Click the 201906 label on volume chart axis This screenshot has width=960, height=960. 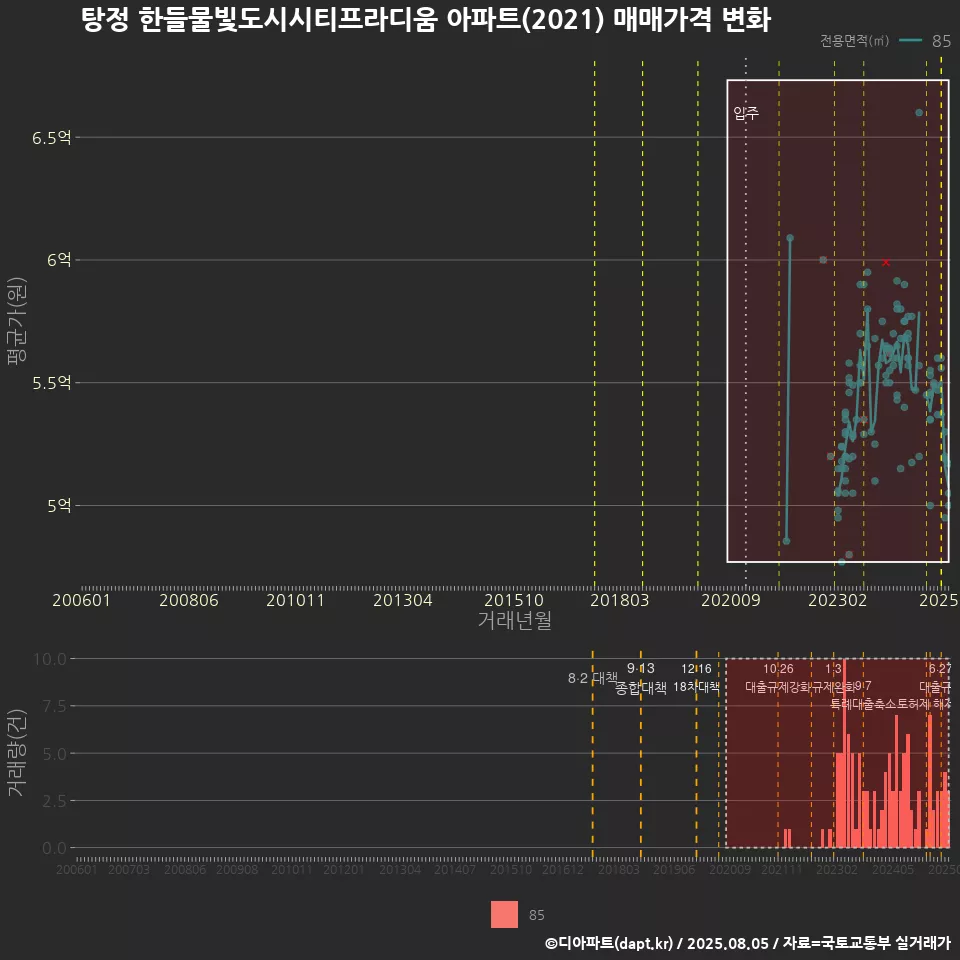point(673,869)
